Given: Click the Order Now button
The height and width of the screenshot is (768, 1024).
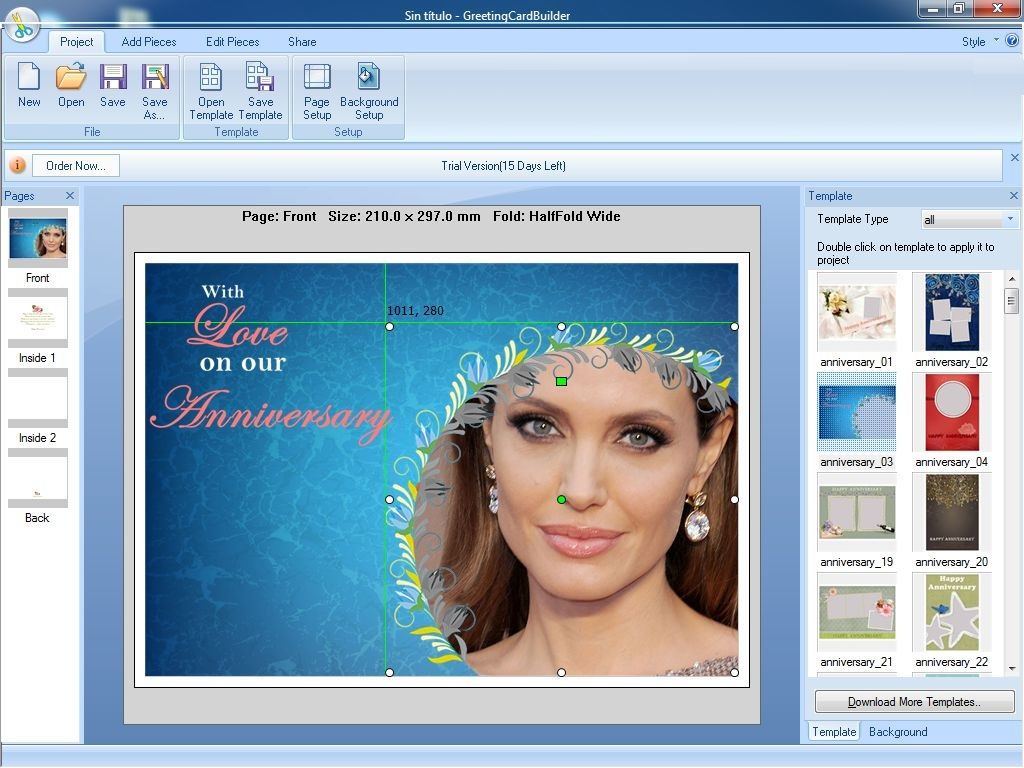Looking at the screenshot, I should tap(75, 165).
